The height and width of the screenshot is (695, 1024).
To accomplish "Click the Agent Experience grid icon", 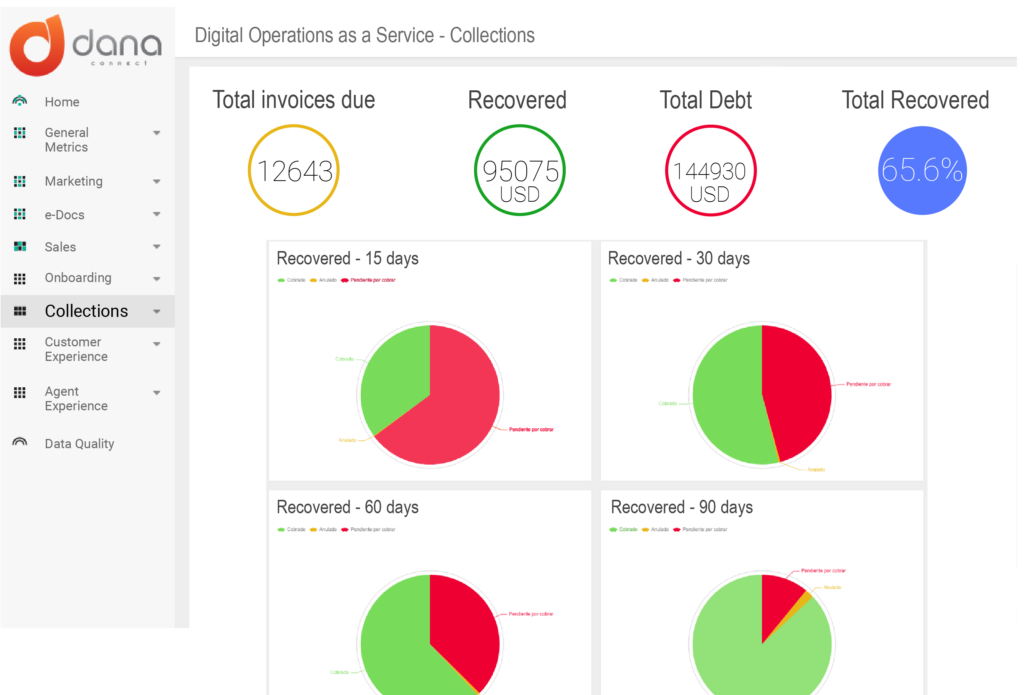I will 20,392.
